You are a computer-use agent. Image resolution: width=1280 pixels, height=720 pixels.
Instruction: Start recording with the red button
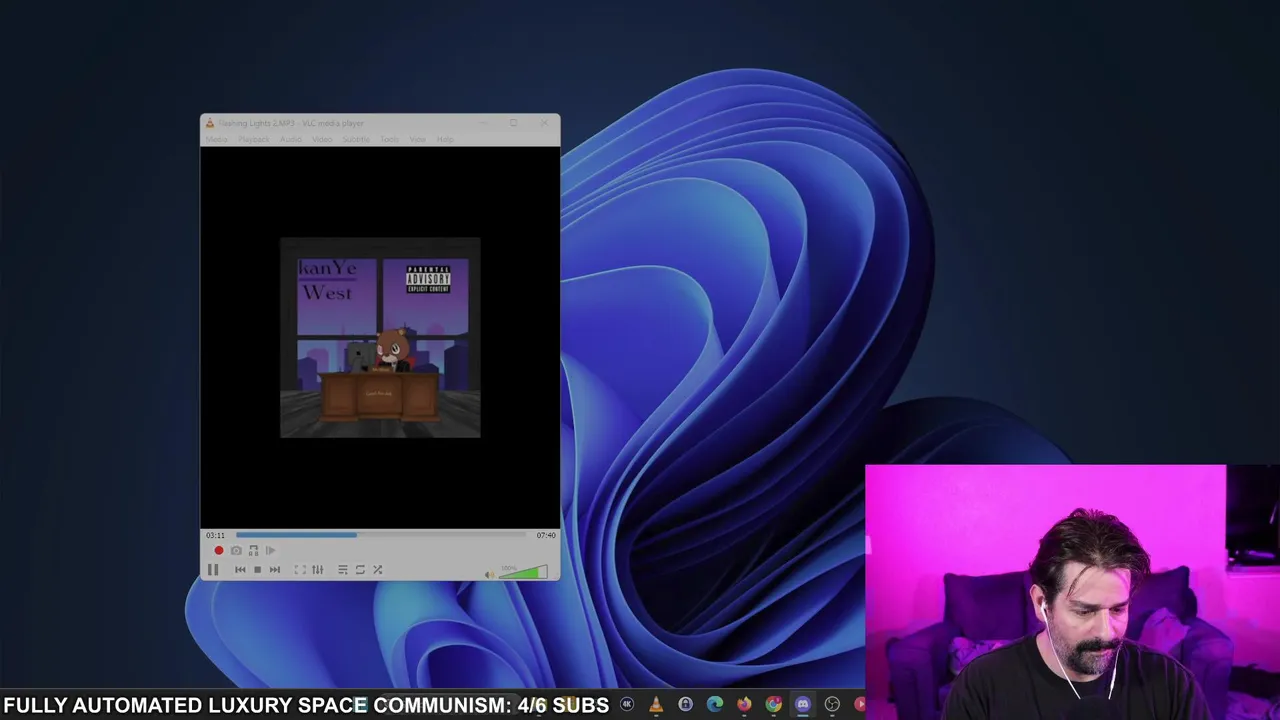(x=219, y=550)
